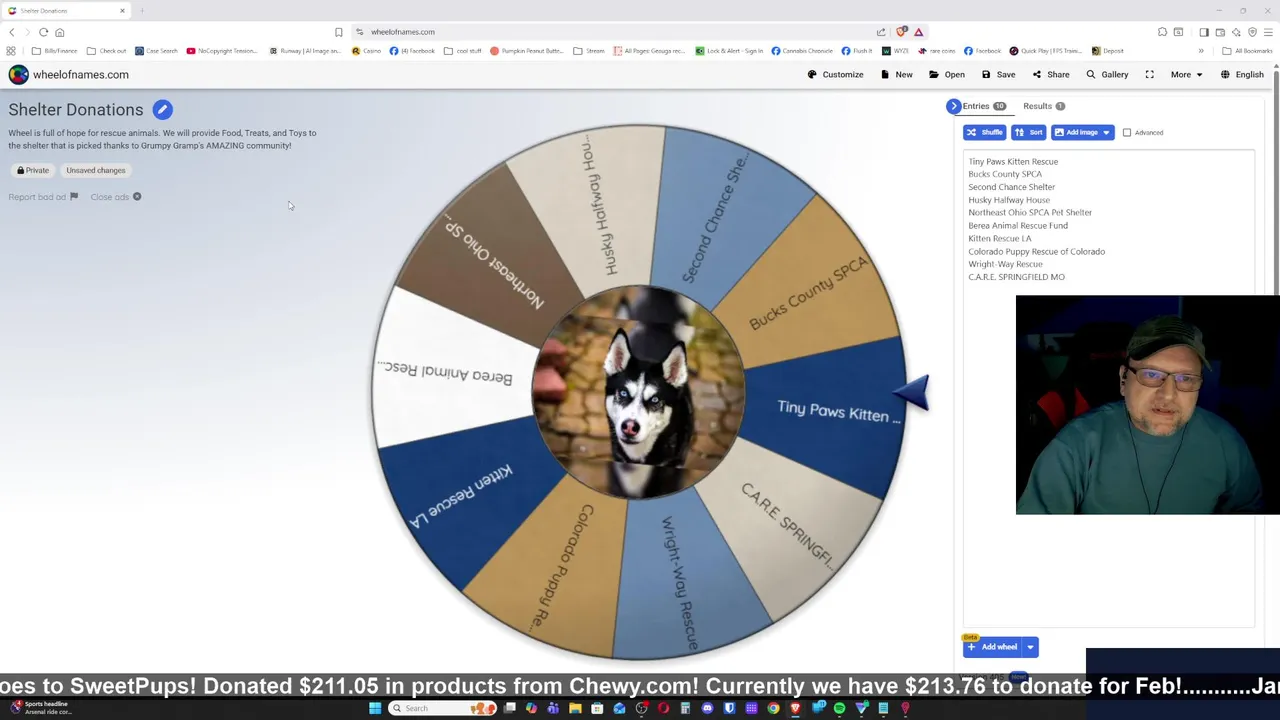Close the Shelter Donations browser tab
Image resolution: width=1280 pixels, height=720 pixels.
(122, 11)
